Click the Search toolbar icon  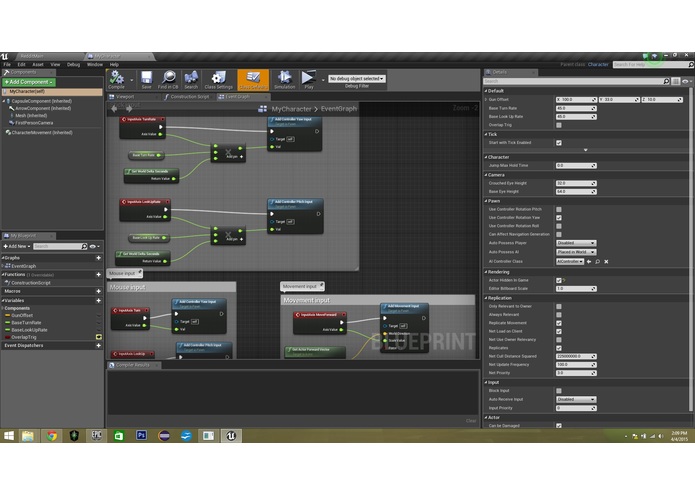[191, 80]
